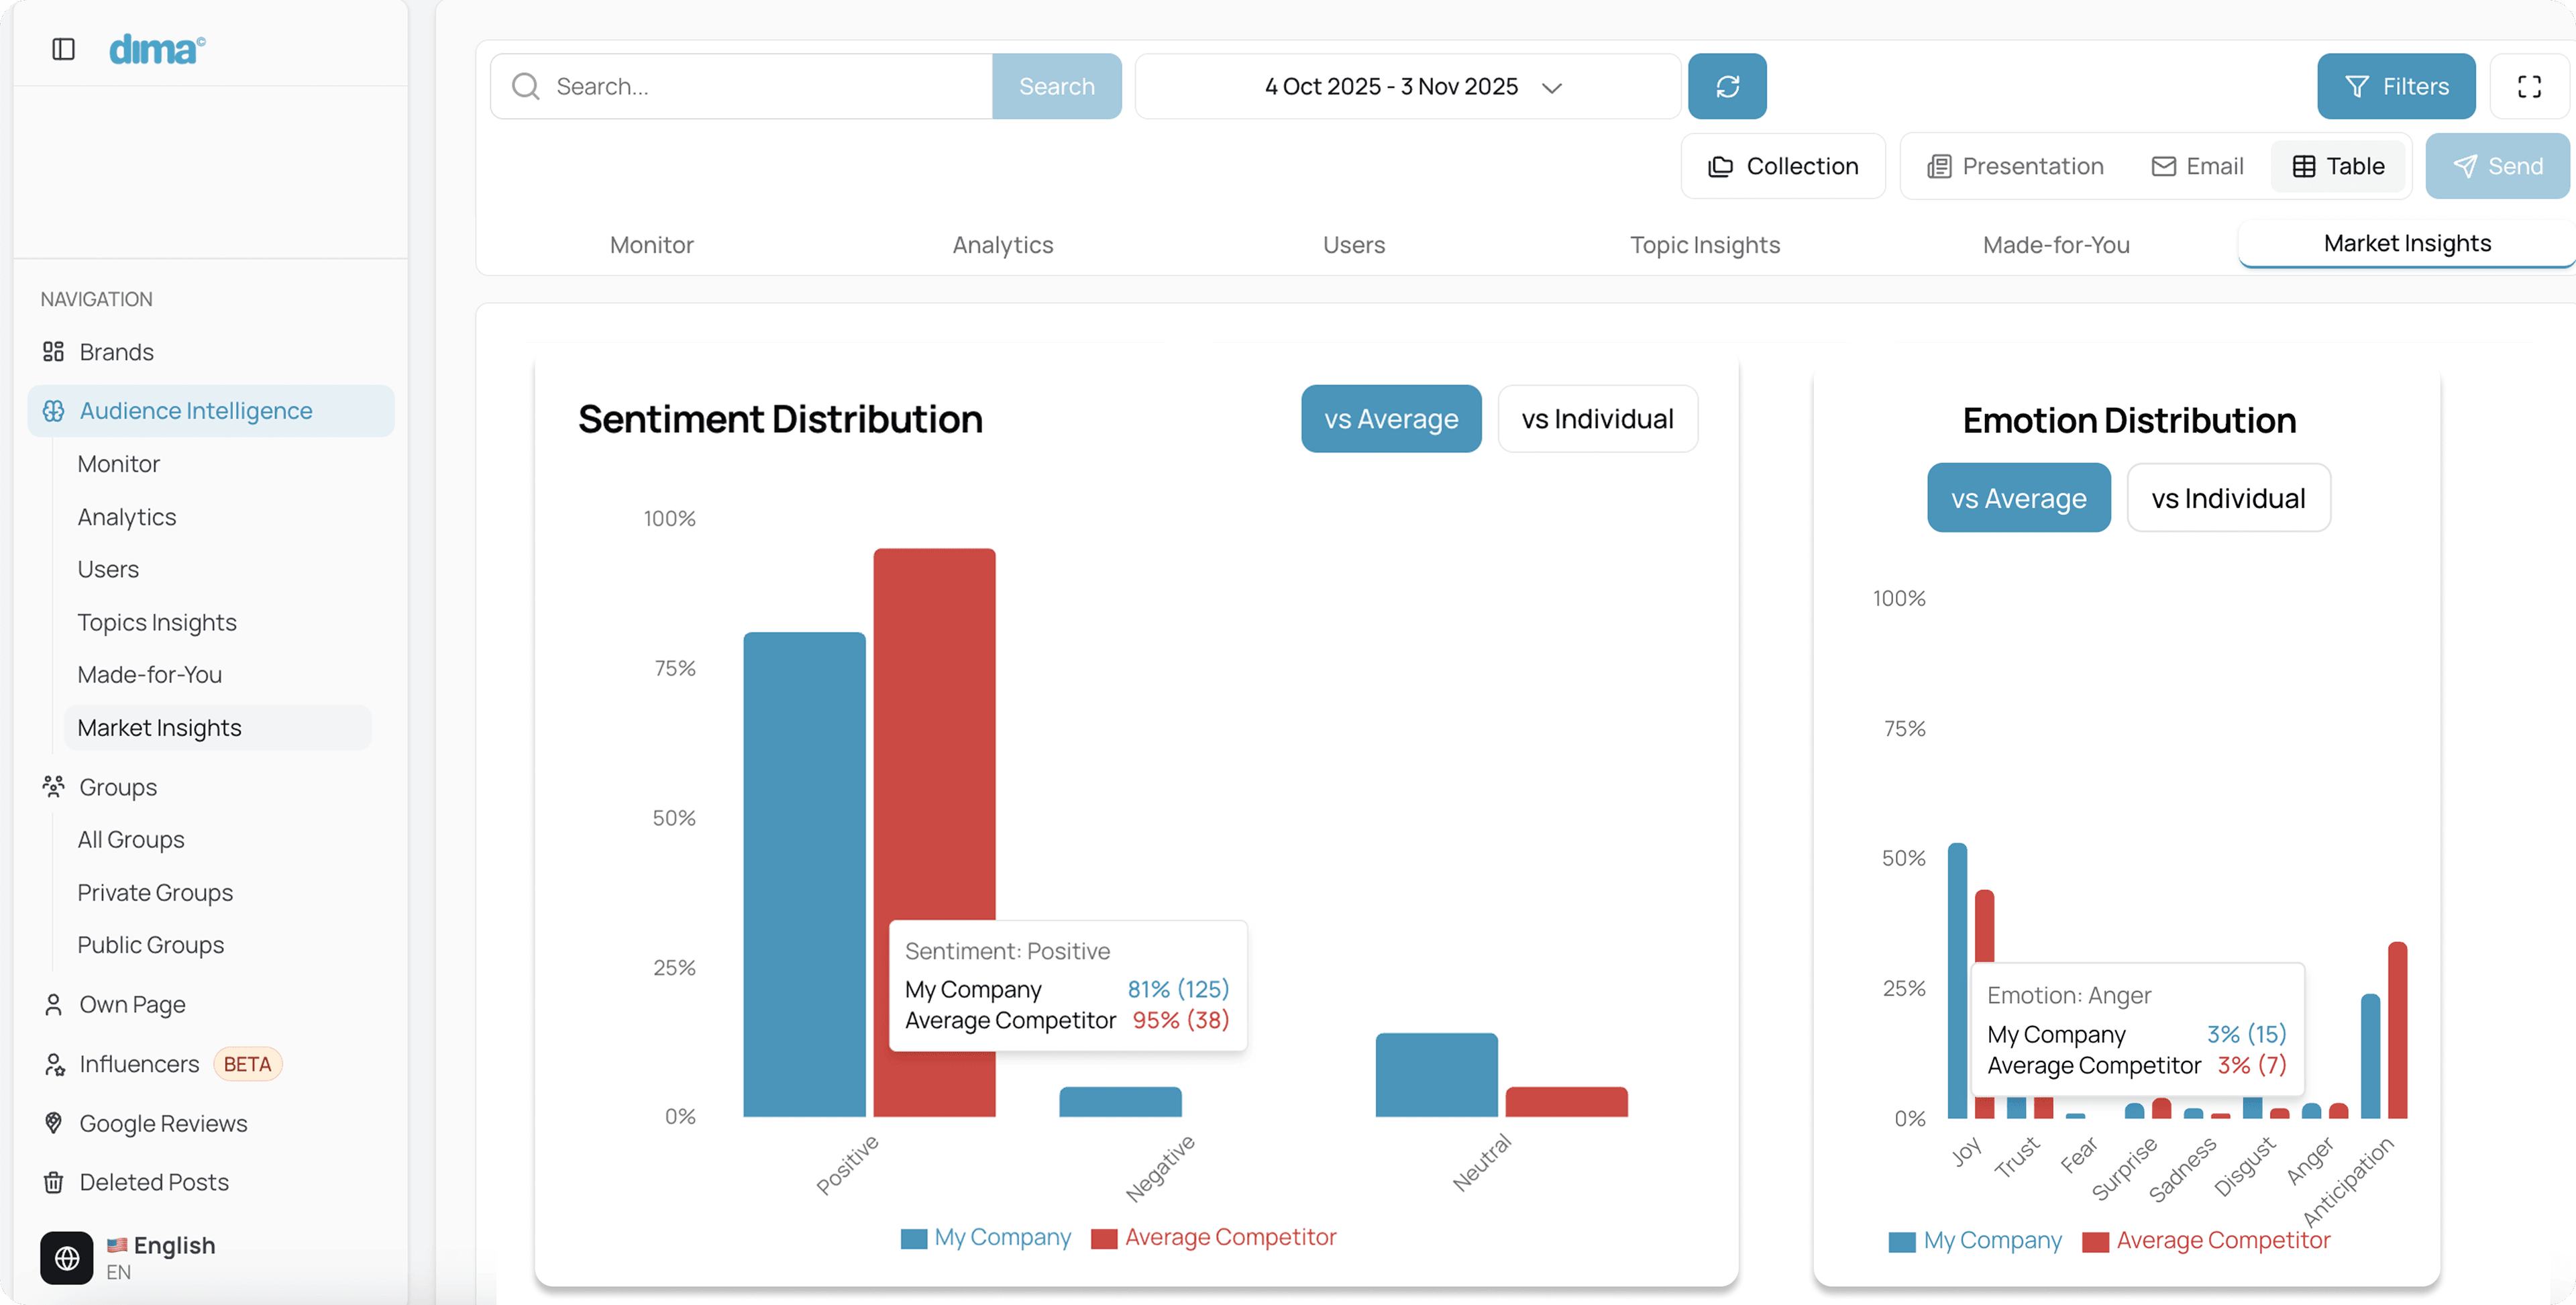2576x1305 pixels.
Task: Toggle My Company legend swatch in Sentiment chart
Action: point(914,1238)
